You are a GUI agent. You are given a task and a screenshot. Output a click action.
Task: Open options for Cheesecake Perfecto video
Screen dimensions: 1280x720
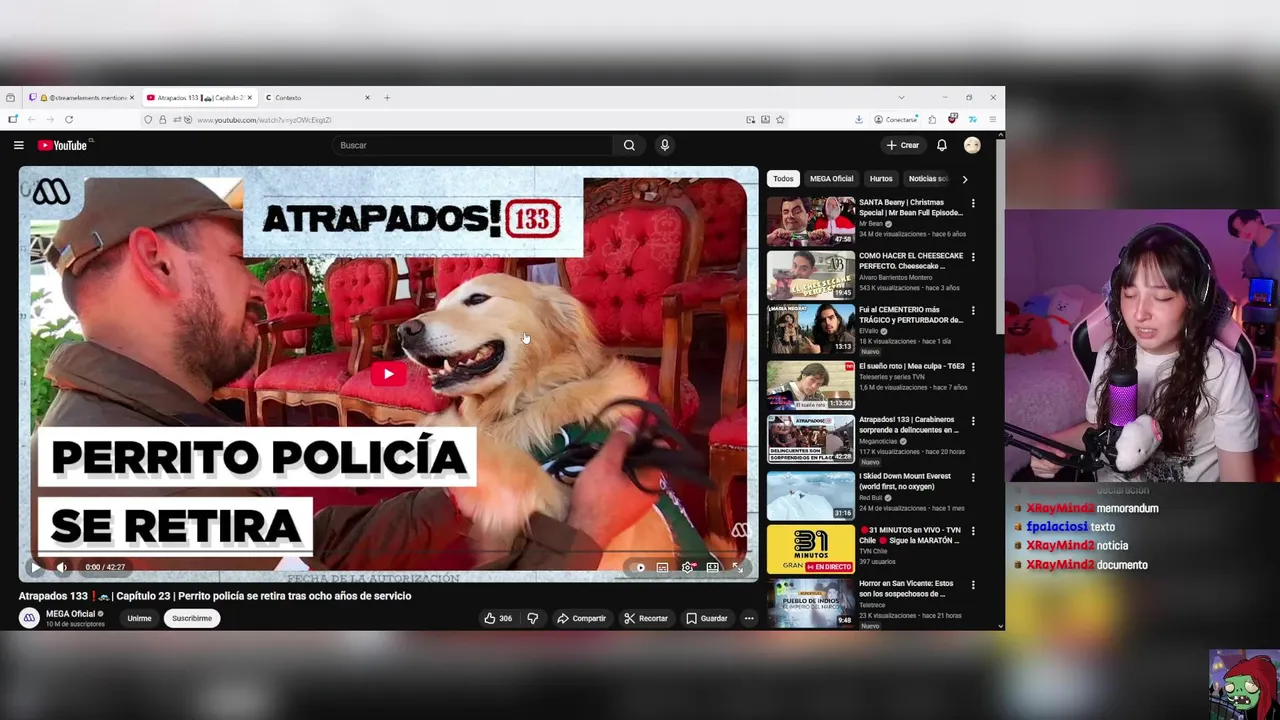click(x=973, y=257)
